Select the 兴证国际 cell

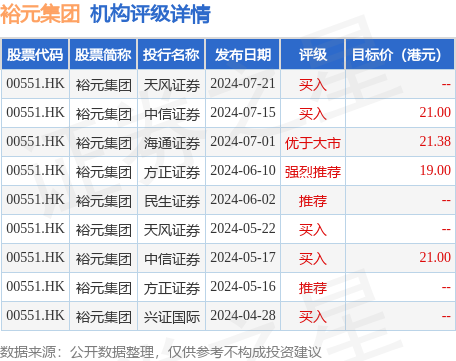tap(172, 317)
